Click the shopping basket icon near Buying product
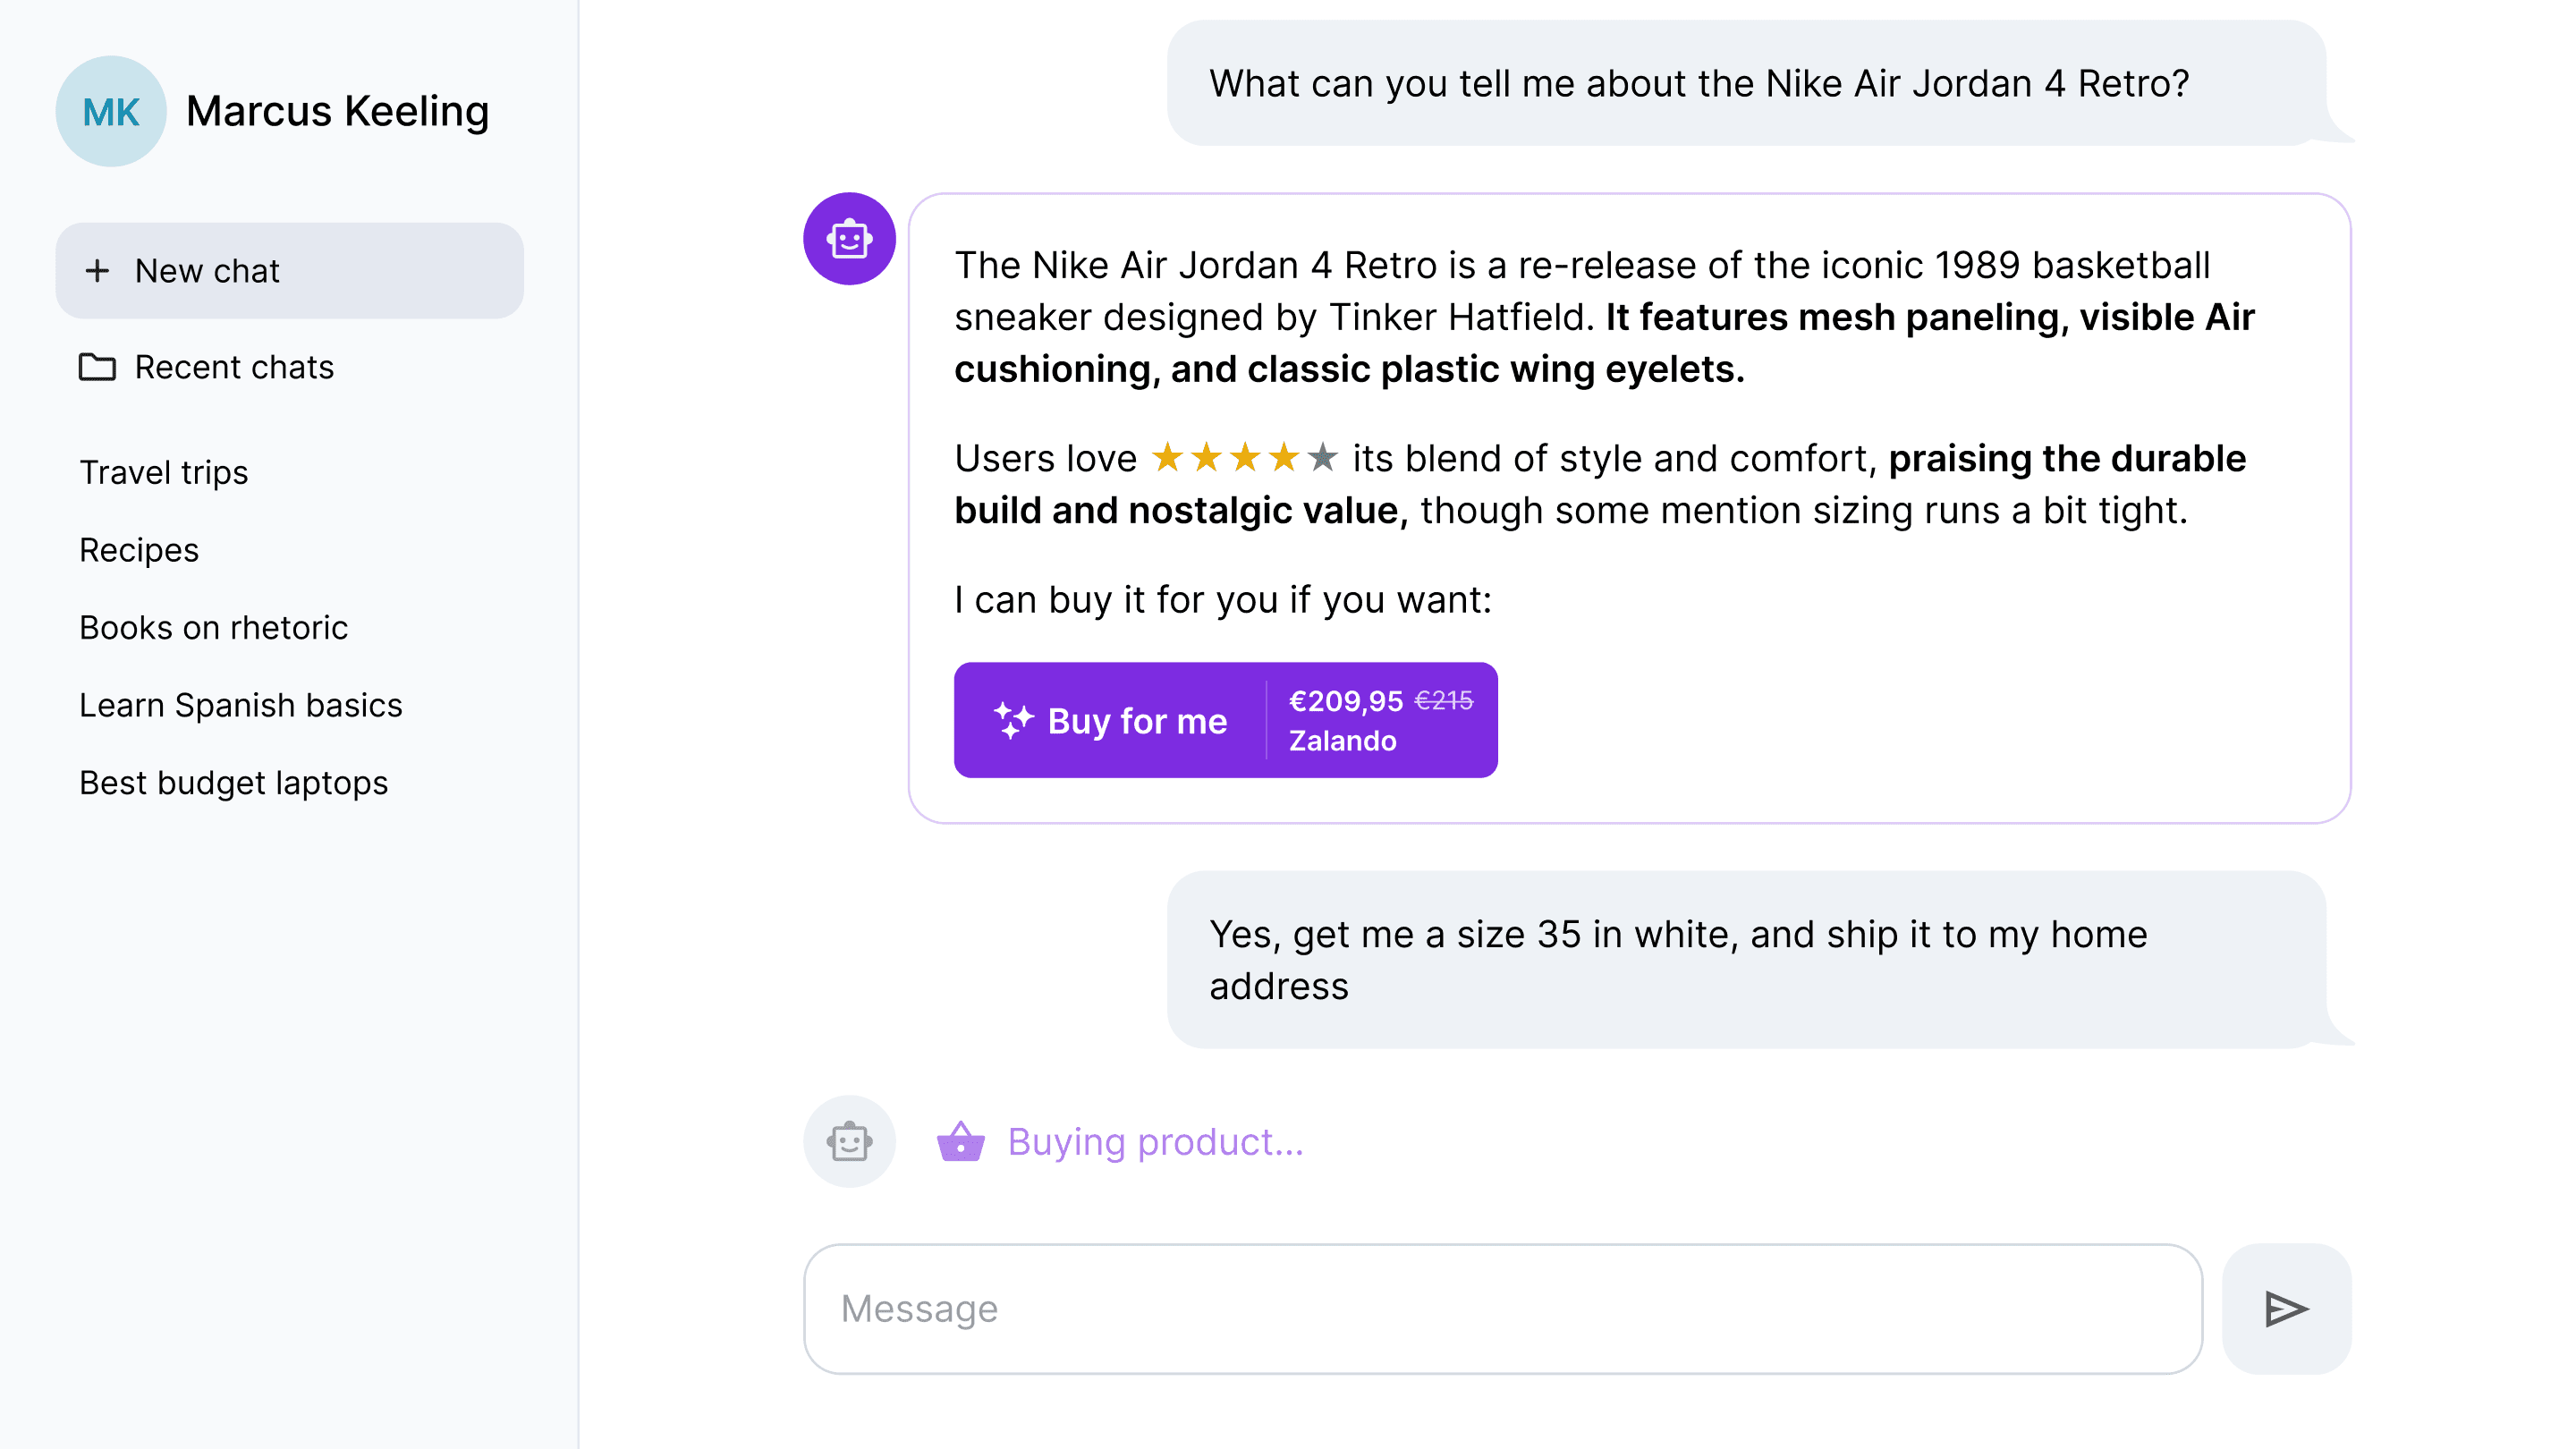 click(959, 1141)
